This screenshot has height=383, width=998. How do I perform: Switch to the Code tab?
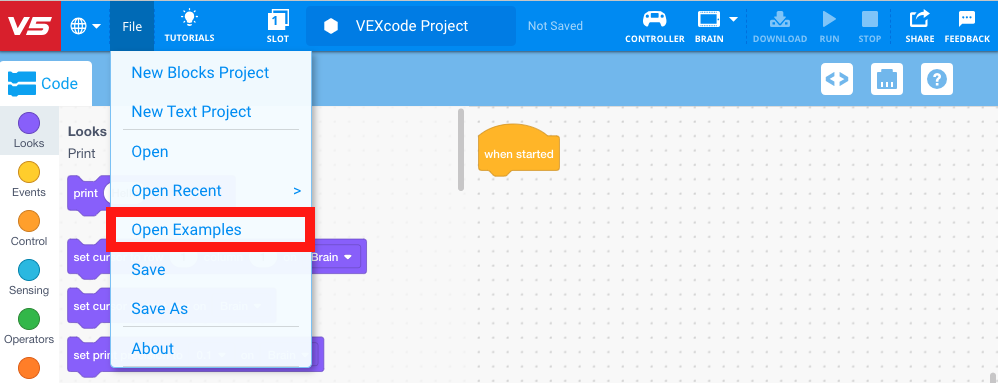click(46, 83)
